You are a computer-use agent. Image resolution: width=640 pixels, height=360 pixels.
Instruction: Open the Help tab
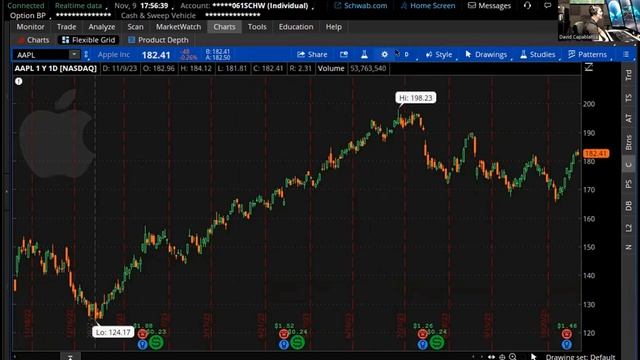(333, 27)
